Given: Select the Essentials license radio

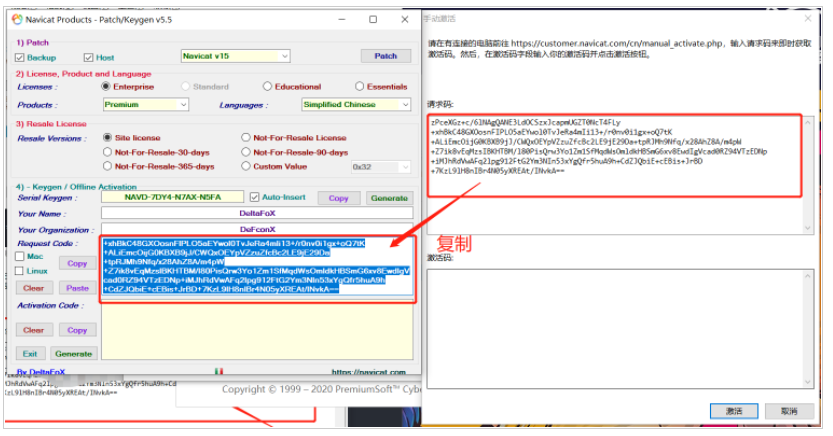Looking at the screenshot, I should pos(360,86).
